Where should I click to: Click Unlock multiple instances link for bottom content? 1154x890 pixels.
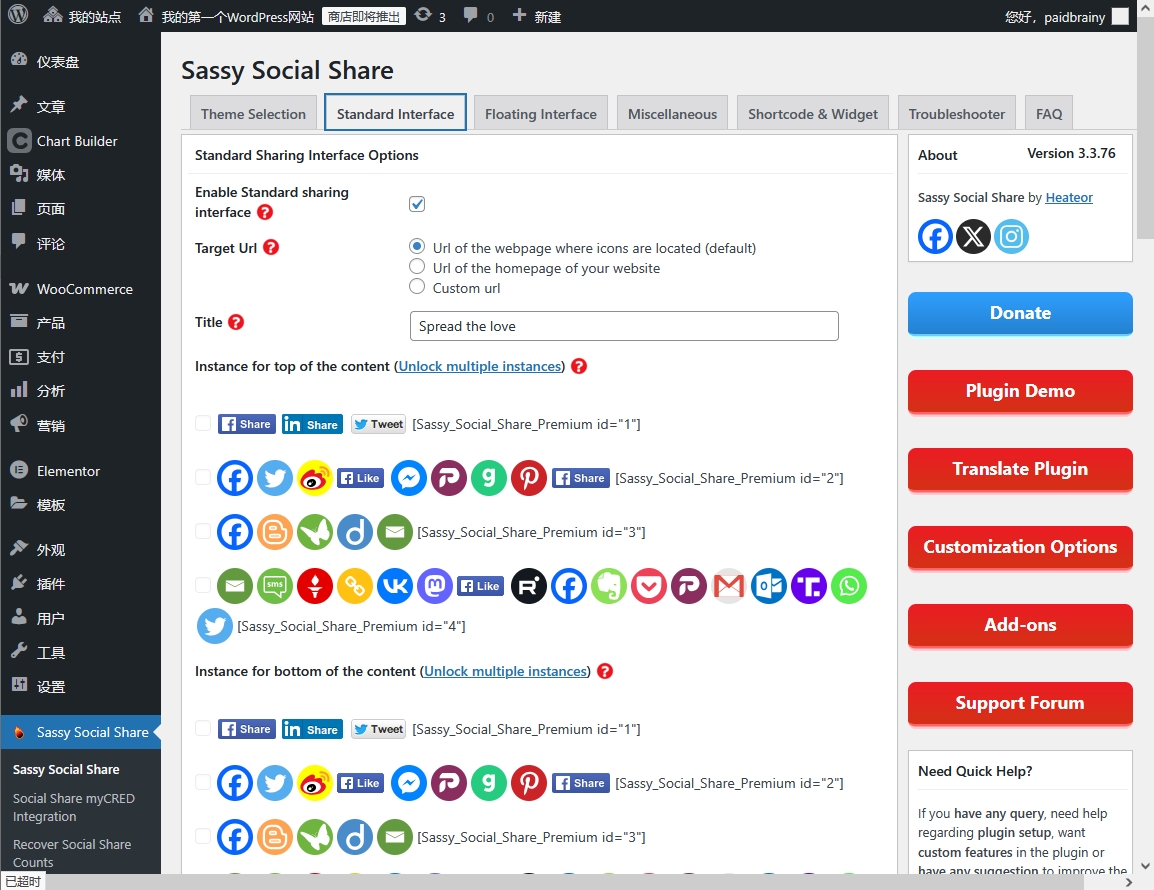click(506, 671)
